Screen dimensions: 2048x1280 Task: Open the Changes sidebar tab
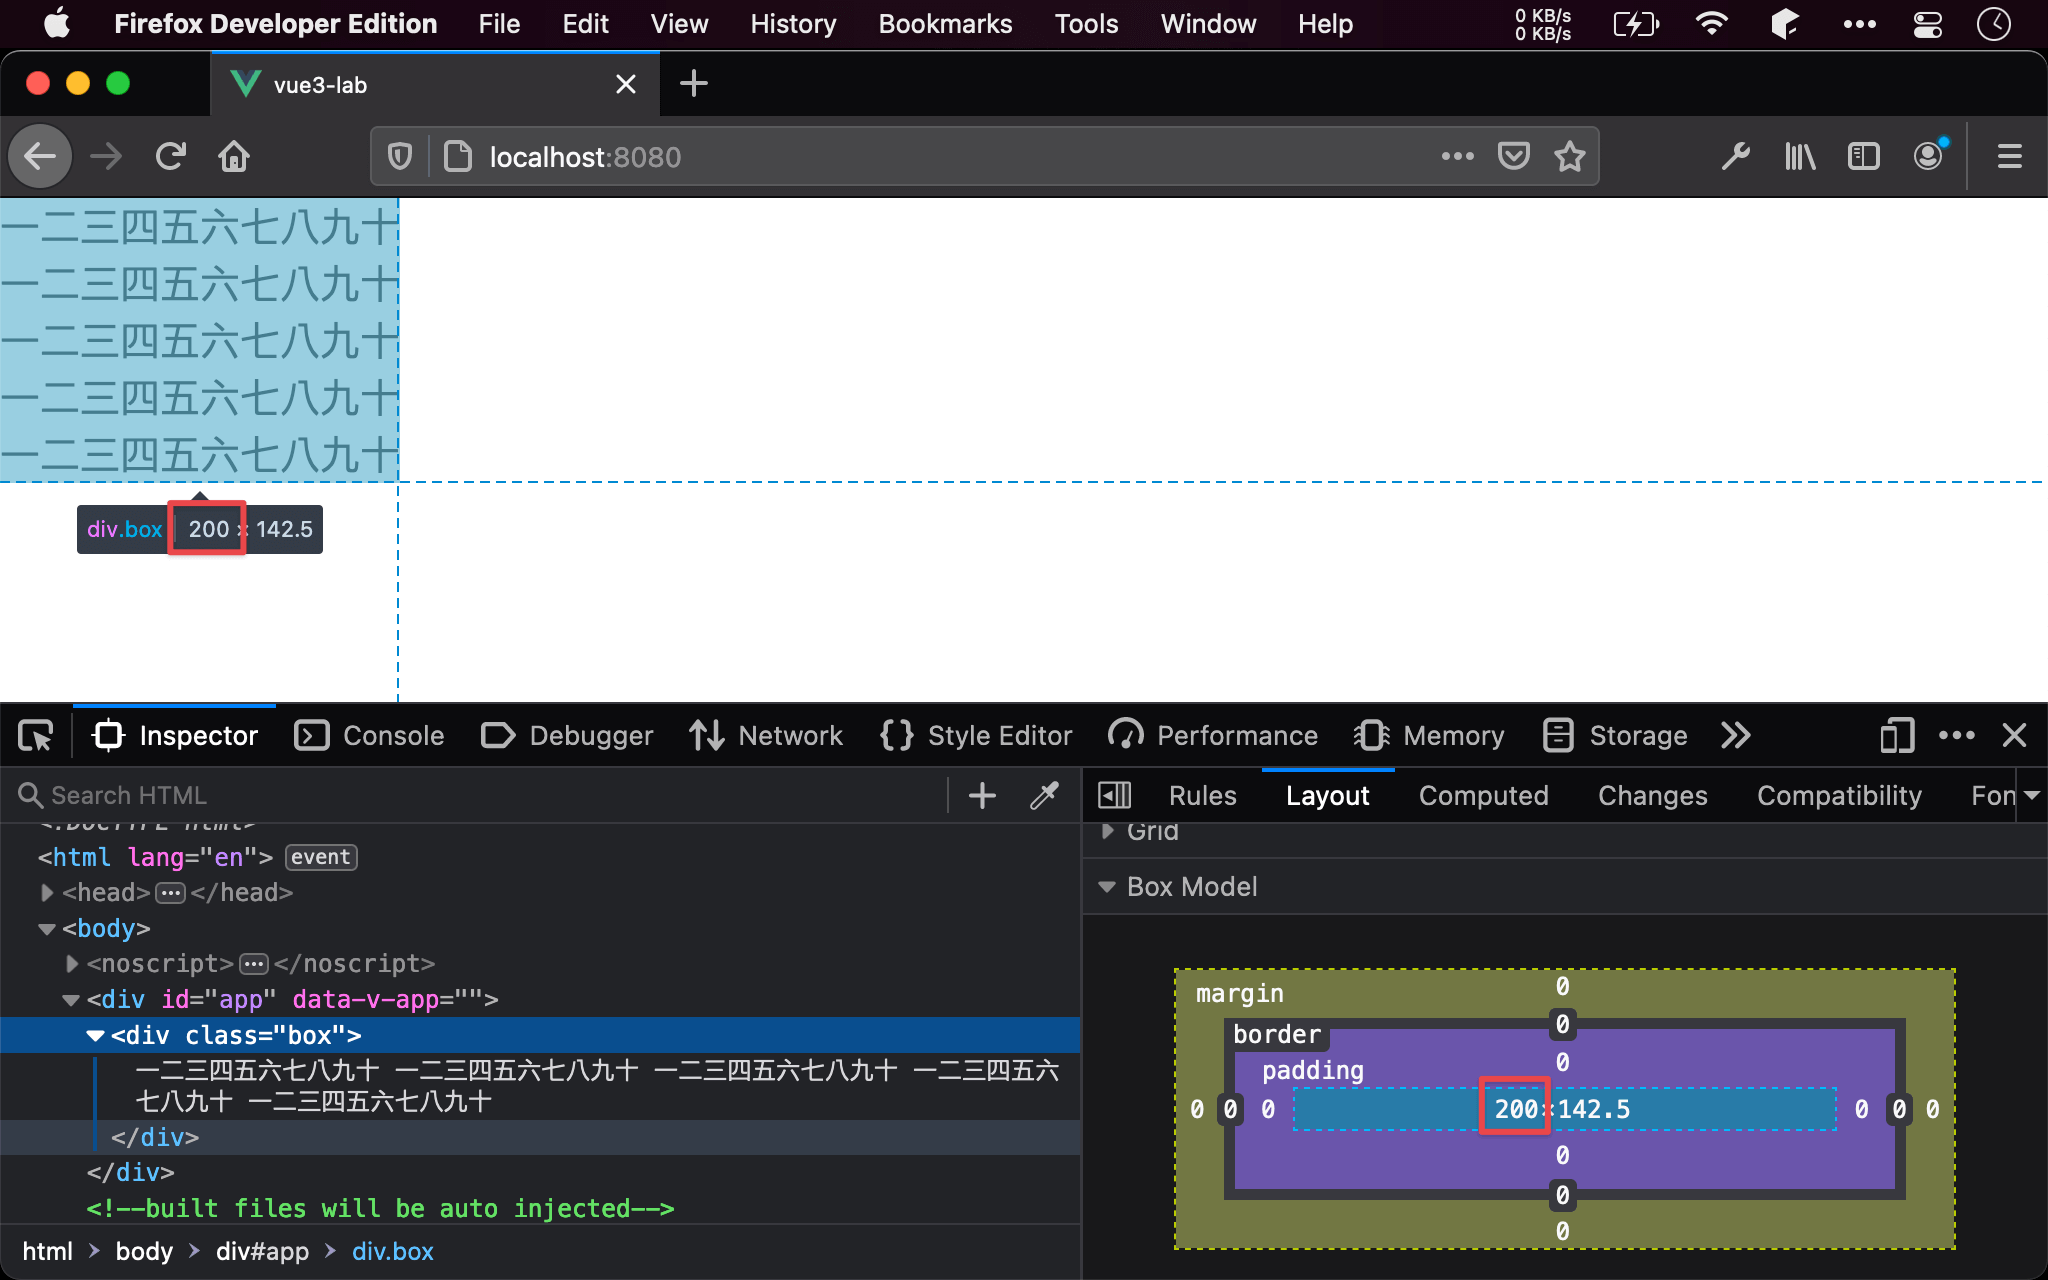click(x=1653, y=796)
